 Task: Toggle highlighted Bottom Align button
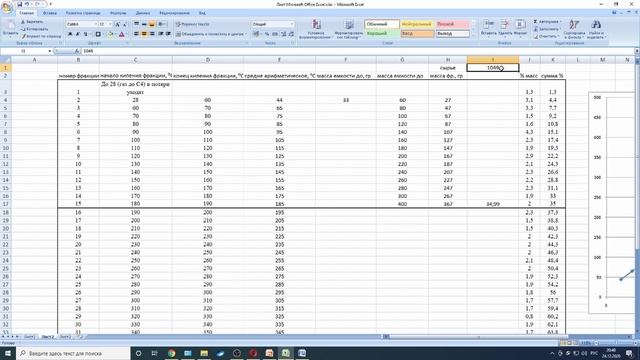[152, 24]
